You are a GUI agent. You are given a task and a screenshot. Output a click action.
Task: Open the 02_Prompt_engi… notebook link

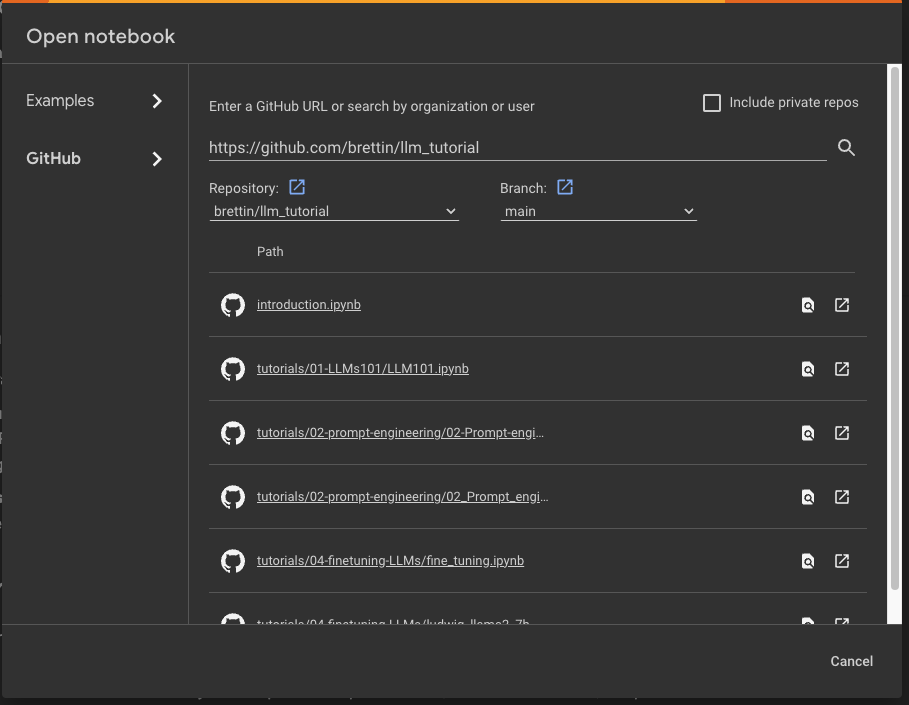[402, 497]
